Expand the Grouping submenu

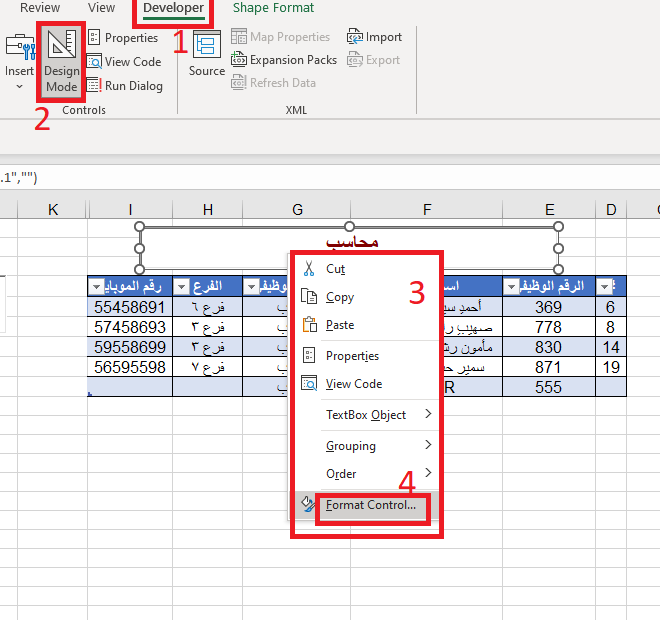[x=366, y=445]
